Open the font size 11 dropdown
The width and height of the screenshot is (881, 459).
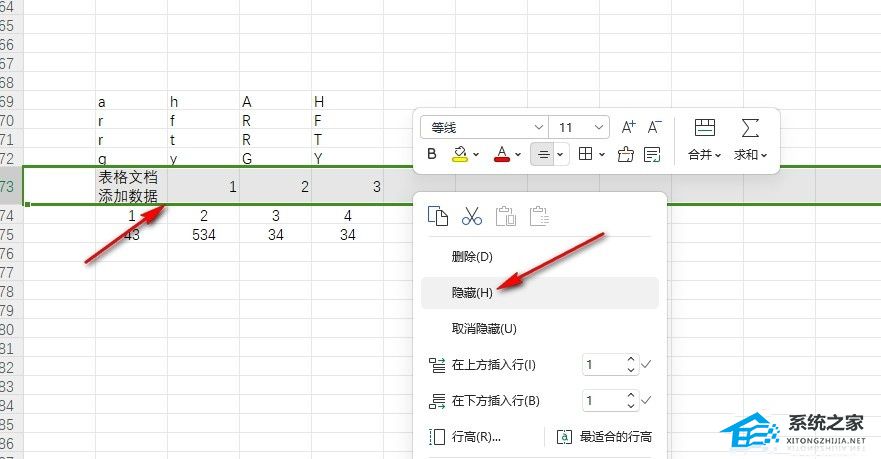599,128
